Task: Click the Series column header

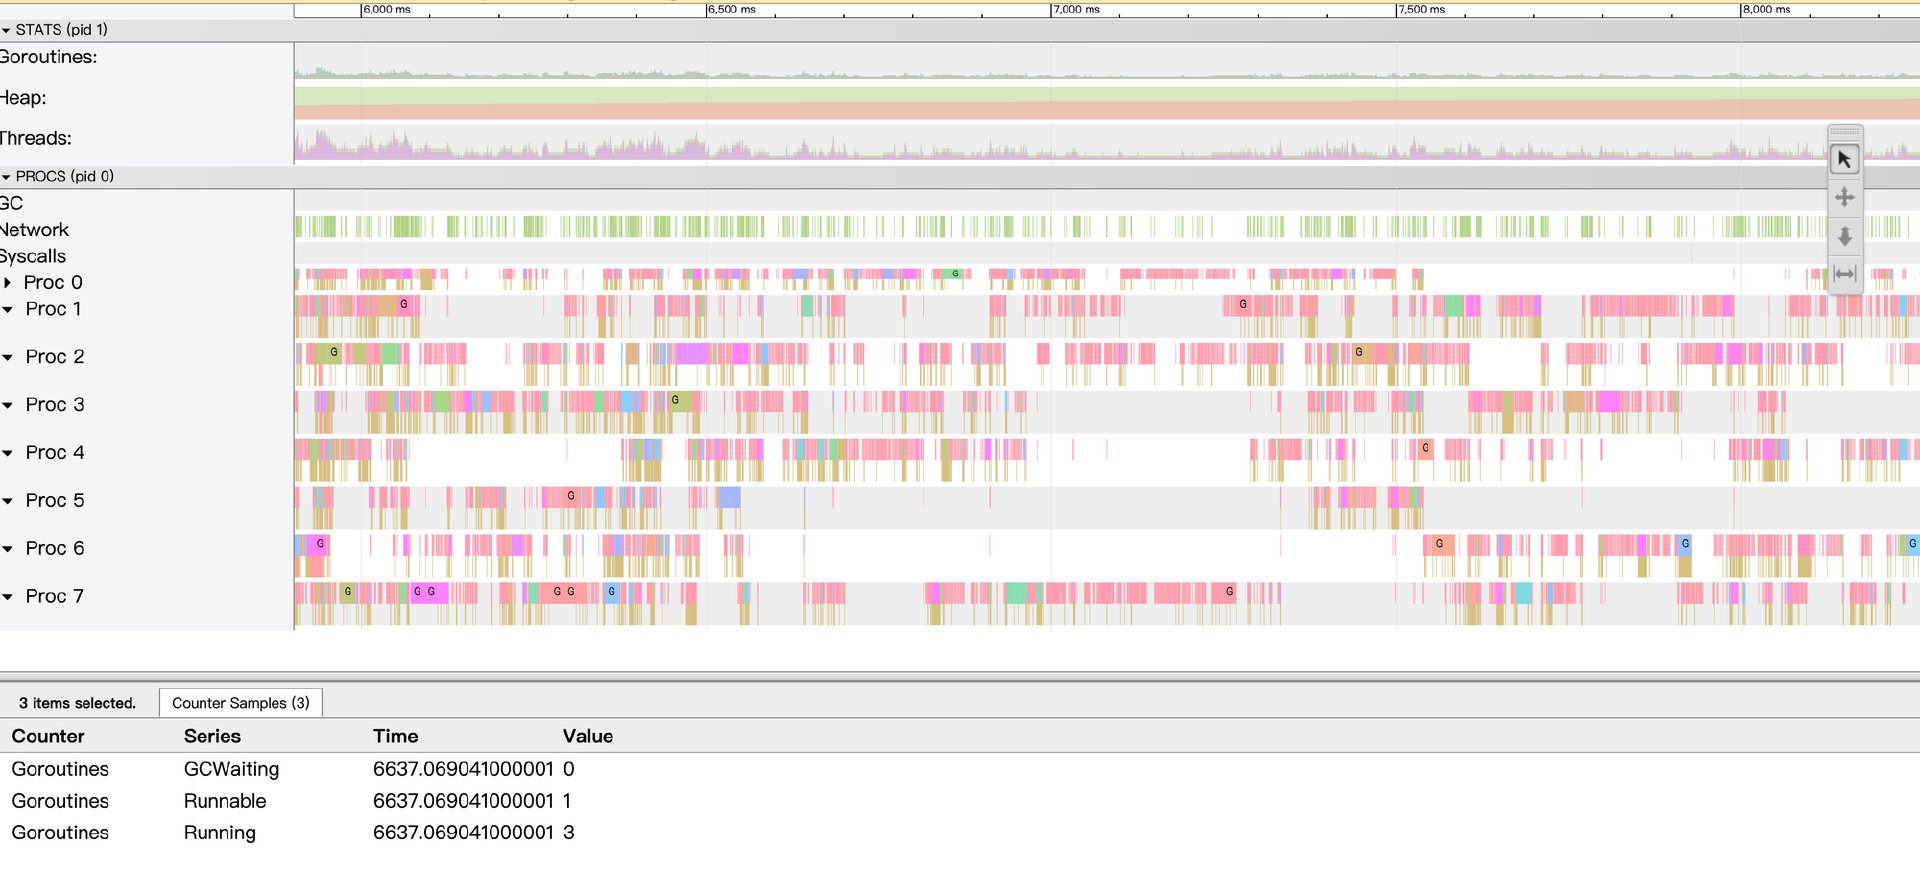Action: (x=212, y=736)
